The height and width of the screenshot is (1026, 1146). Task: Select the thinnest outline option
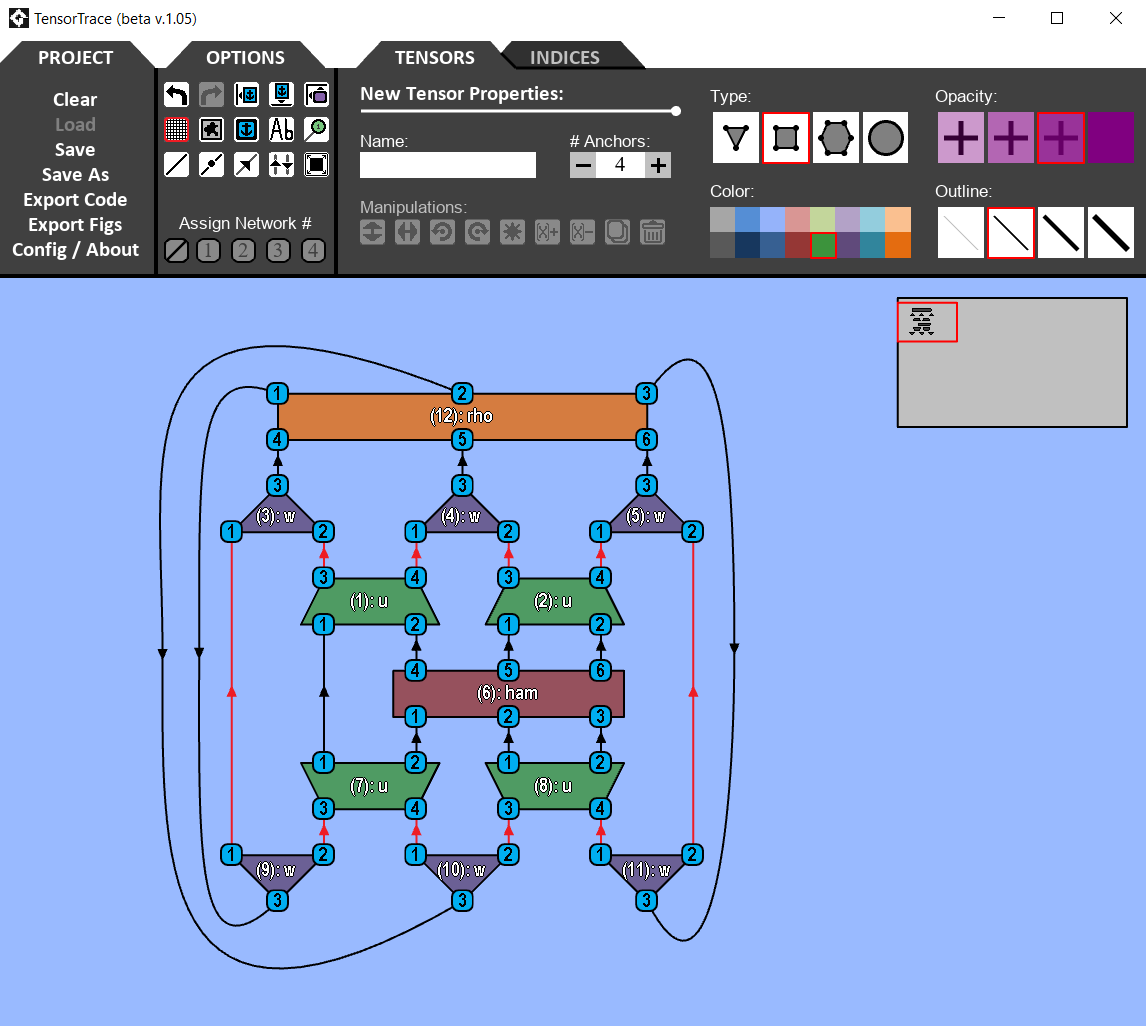961,233
